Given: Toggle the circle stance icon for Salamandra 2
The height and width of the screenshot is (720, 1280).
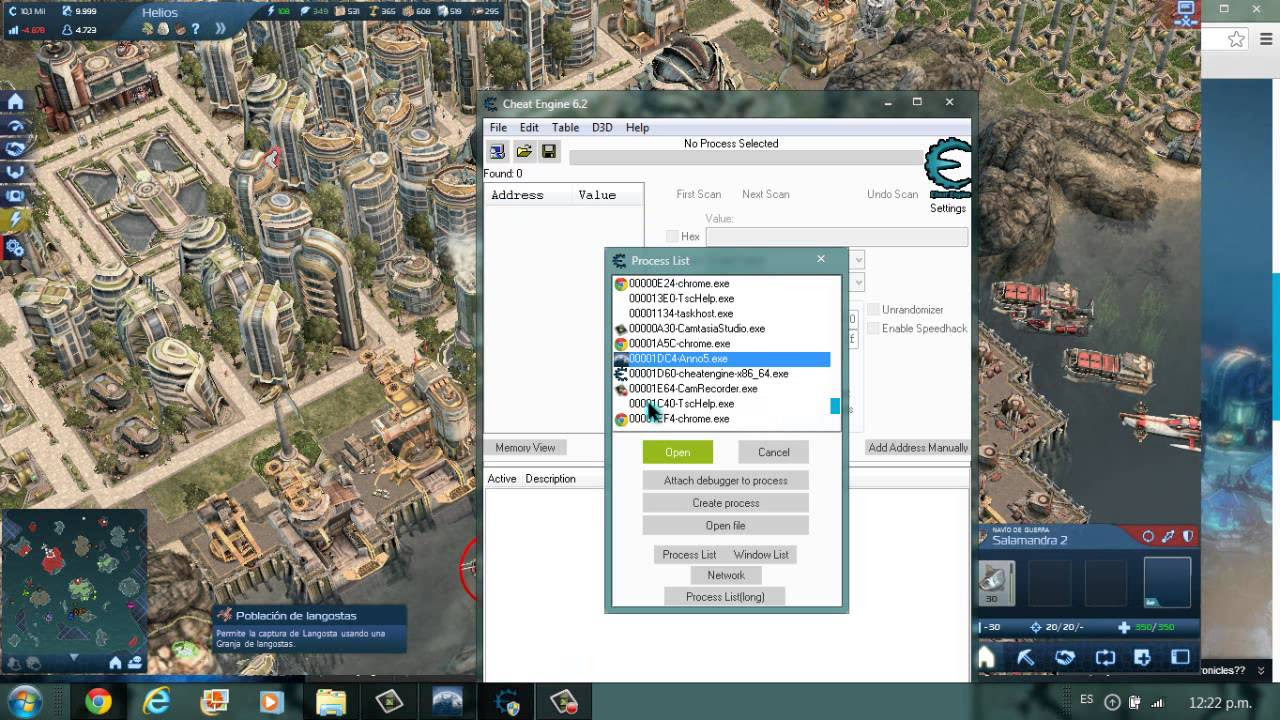Looking at the screenshot, I should [x=1148, y=537].
